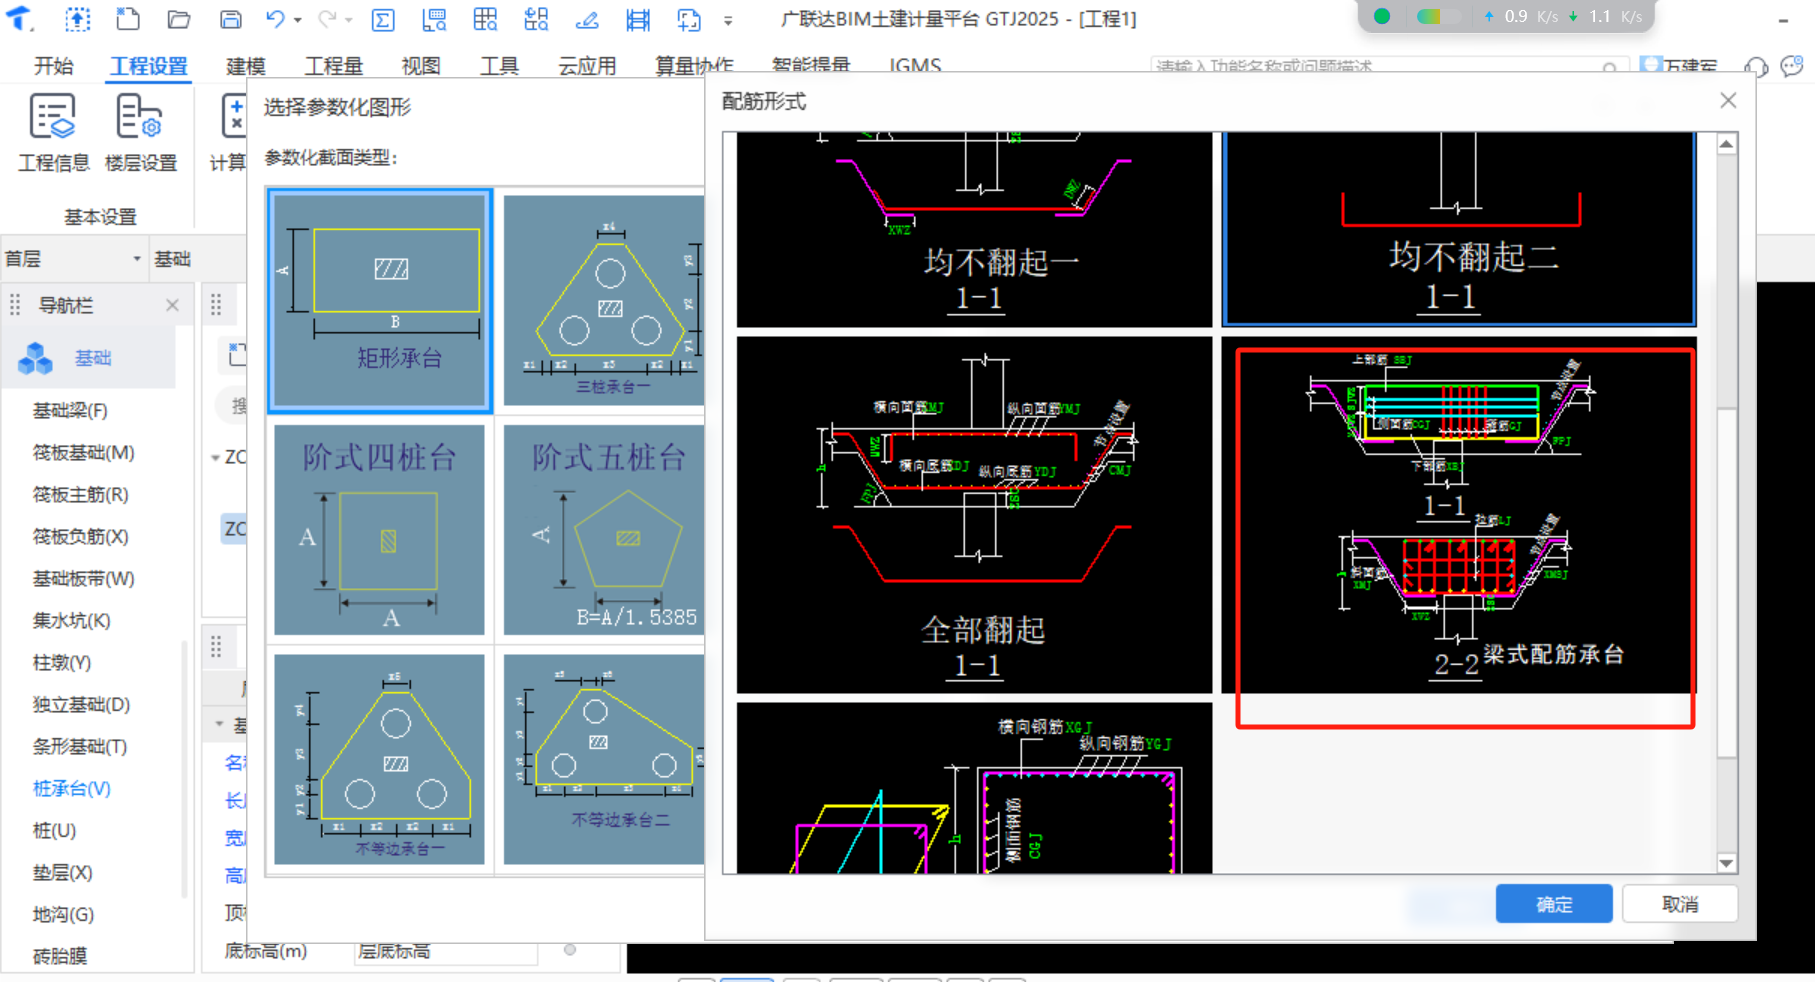Cancel with the 取消 button

1680,904
